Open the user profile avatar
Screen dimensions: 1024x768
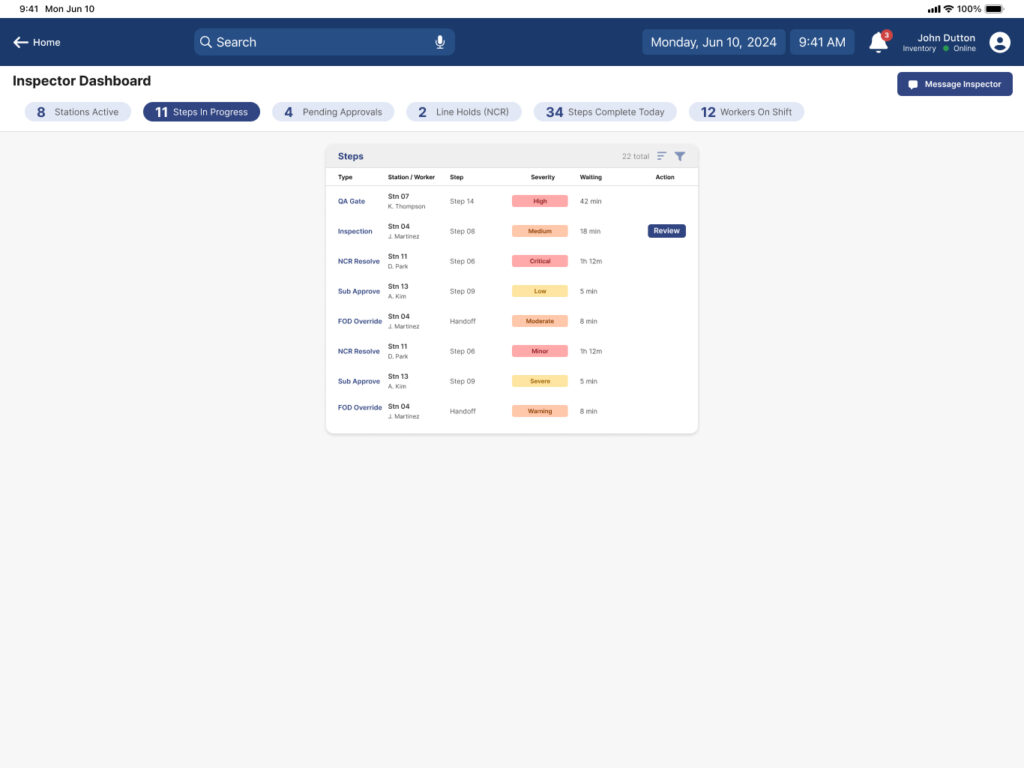point(999,42)
